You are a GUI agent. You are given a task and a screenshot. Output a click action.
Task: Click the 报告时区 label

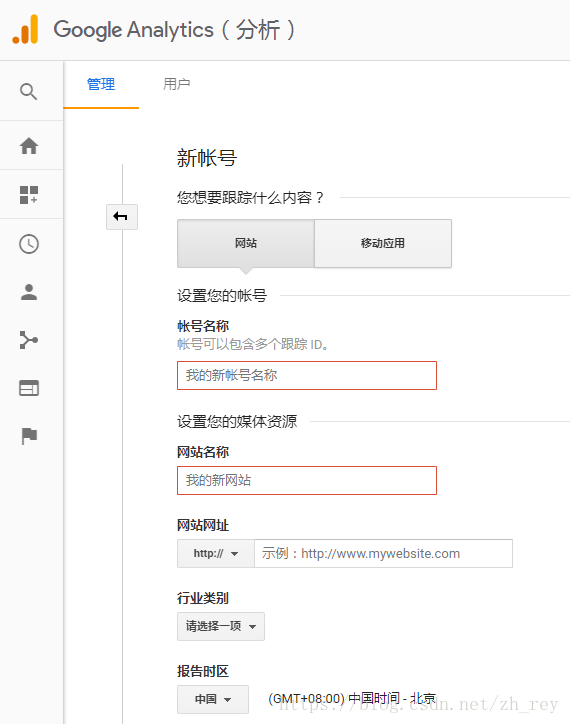coord(203,671)
